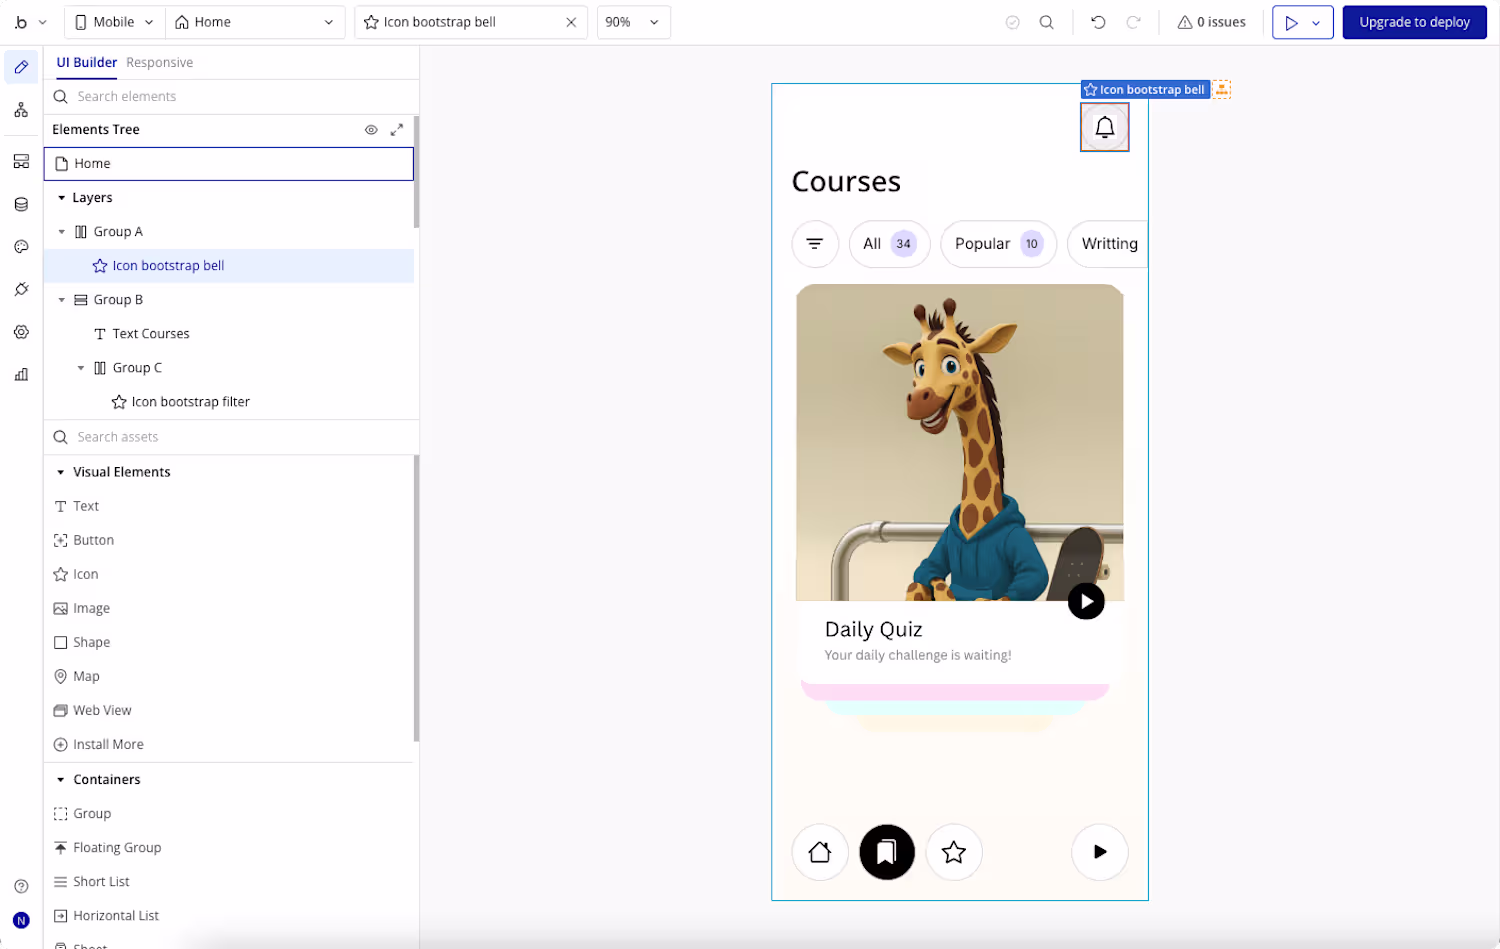Image resolution: width=1500 pixels, height=949 pixels.
Task: Pick the Icon visual element
Action: [x=76, y=575]
